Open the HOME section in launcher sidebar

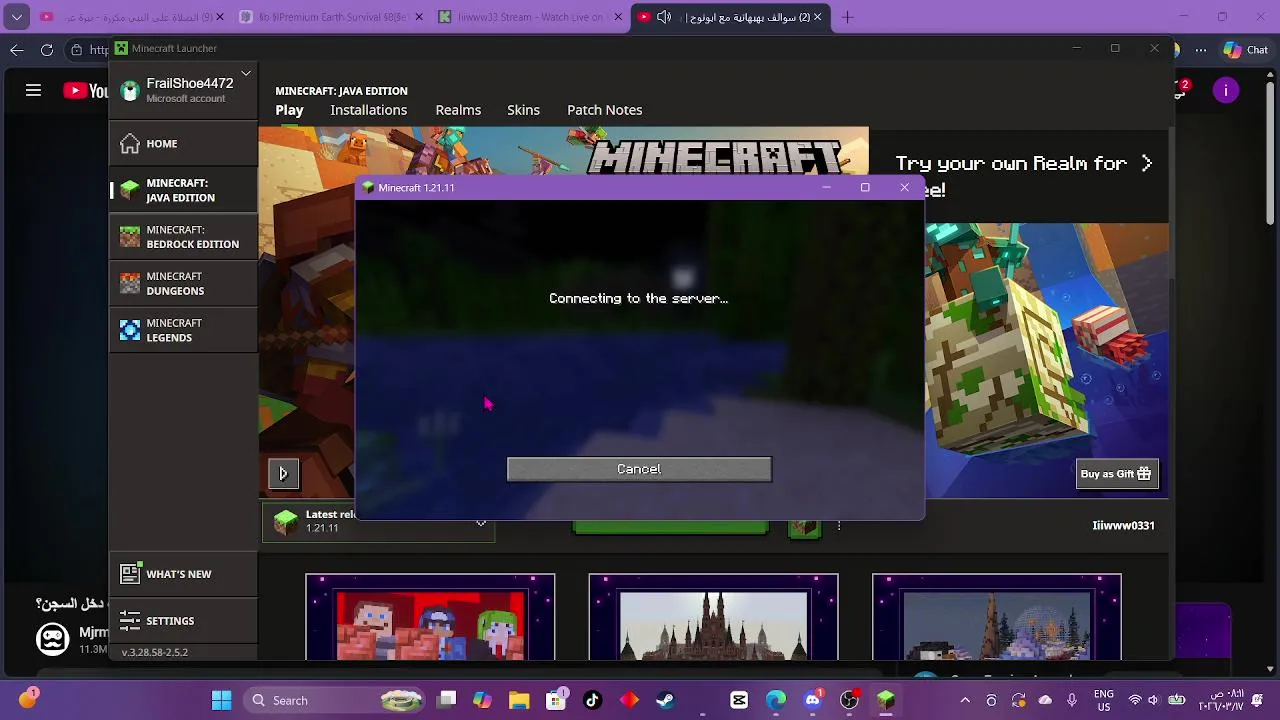[x=183, y=144]
